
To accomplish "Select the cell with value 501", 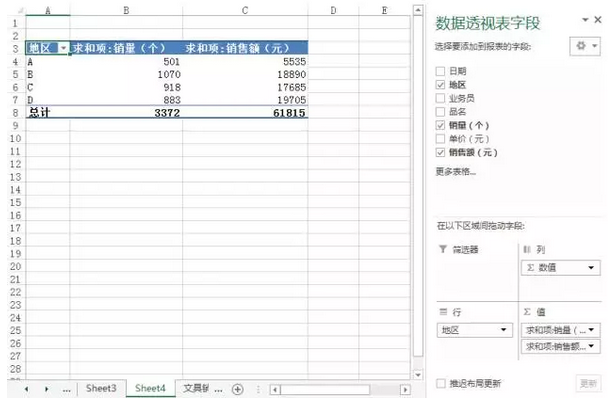I will coord(126,62).
